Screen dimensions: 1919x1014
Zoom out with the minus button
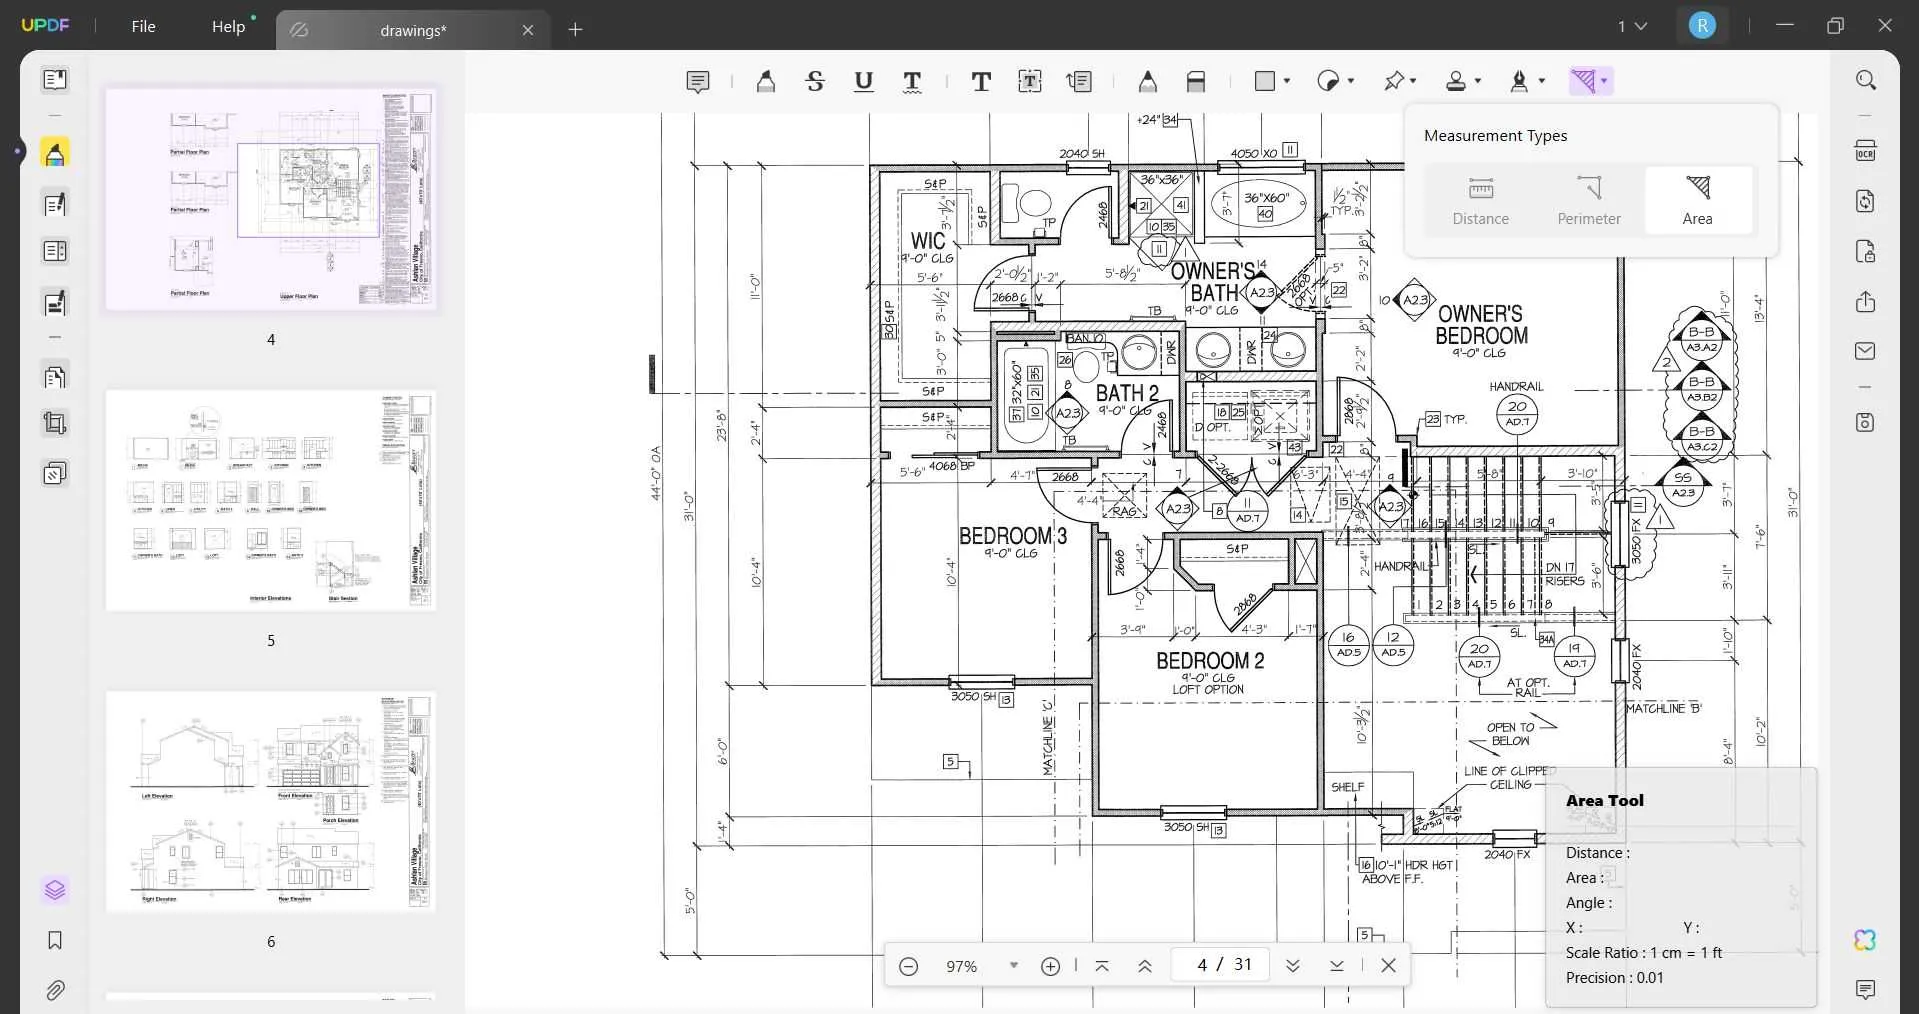tap(908, 966)
